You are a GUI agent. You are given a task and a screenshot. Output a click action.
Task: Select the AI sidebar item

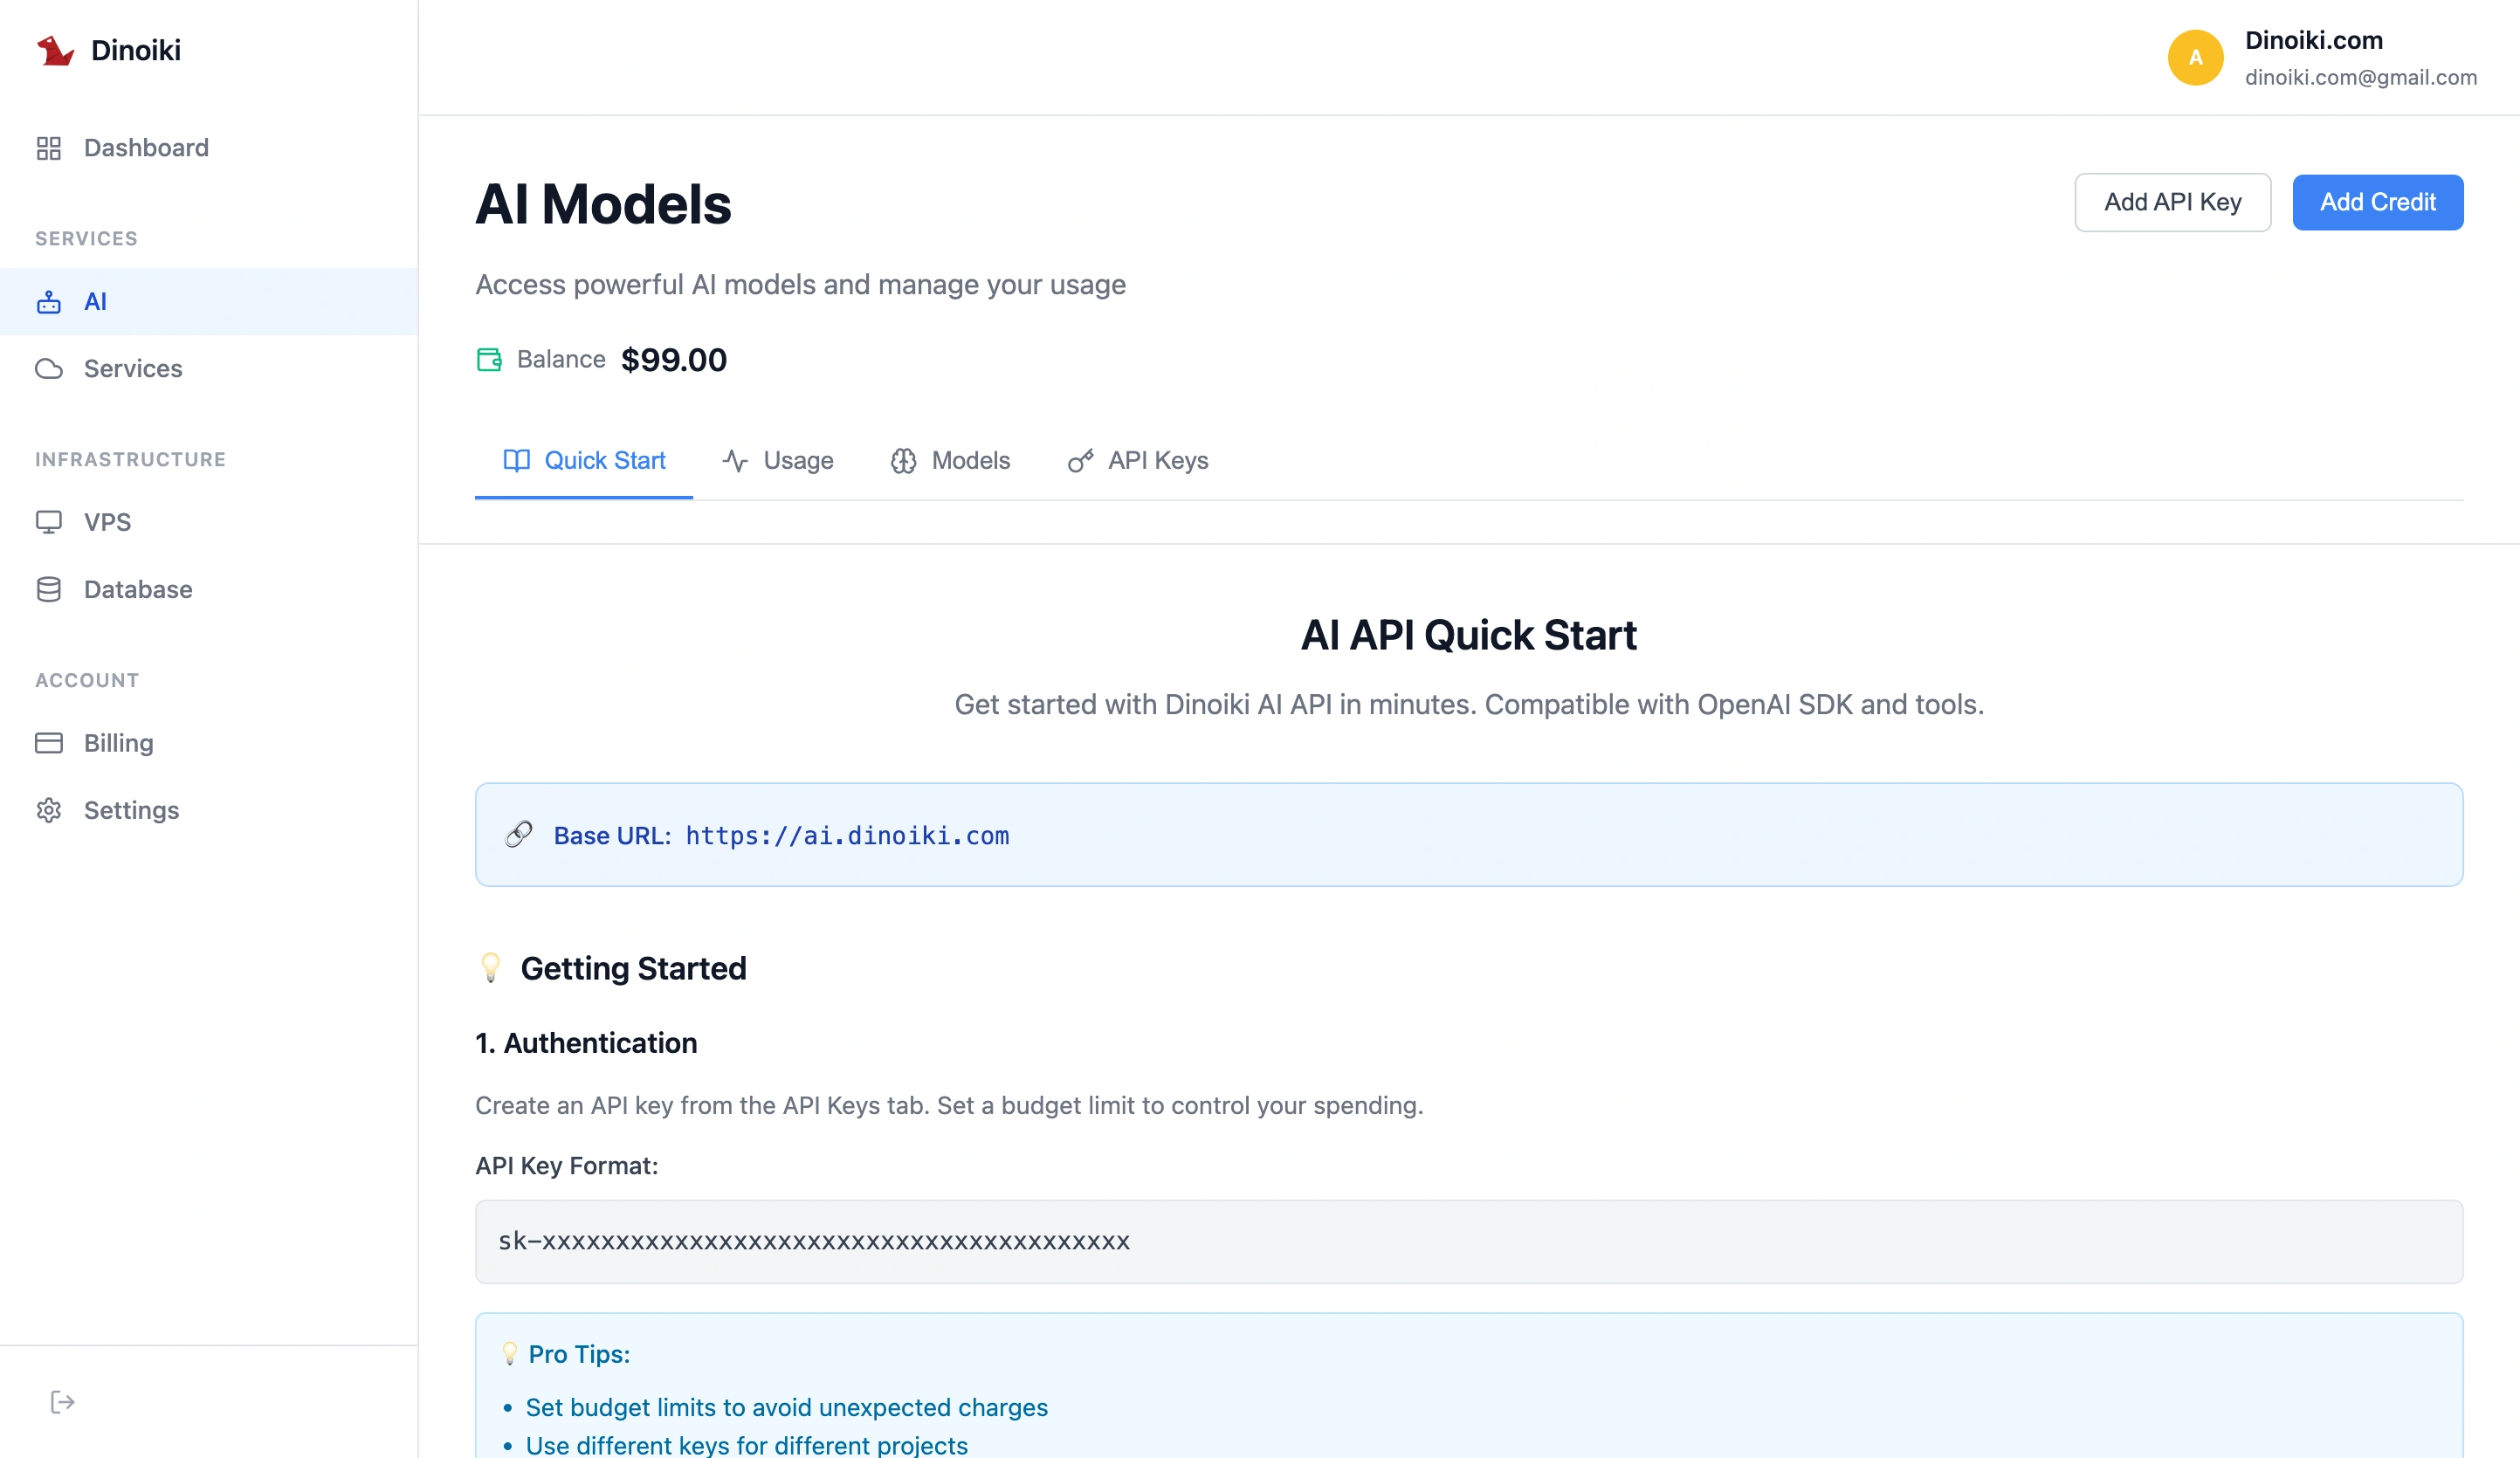click(x=95, y=302)
